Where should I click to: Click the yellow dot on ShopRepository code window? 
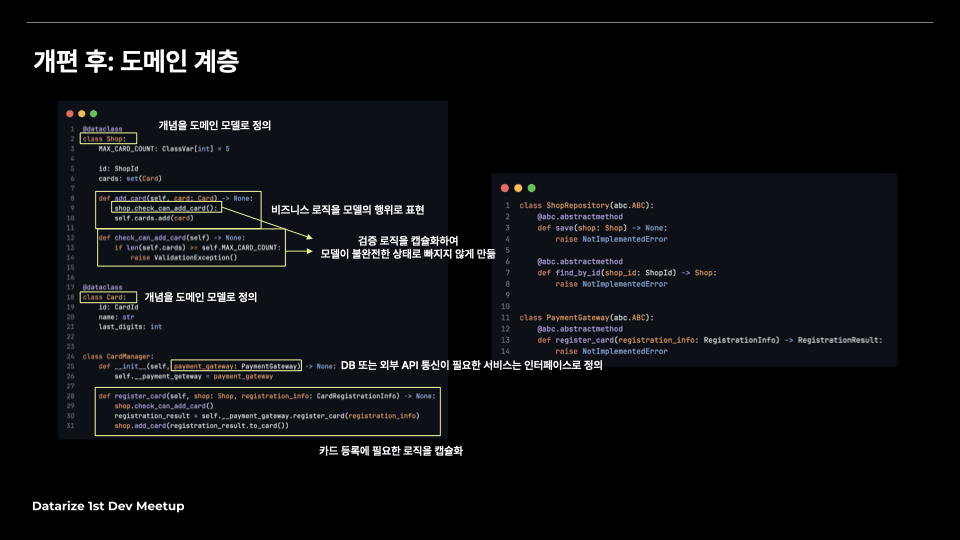[x=518, y=188]
